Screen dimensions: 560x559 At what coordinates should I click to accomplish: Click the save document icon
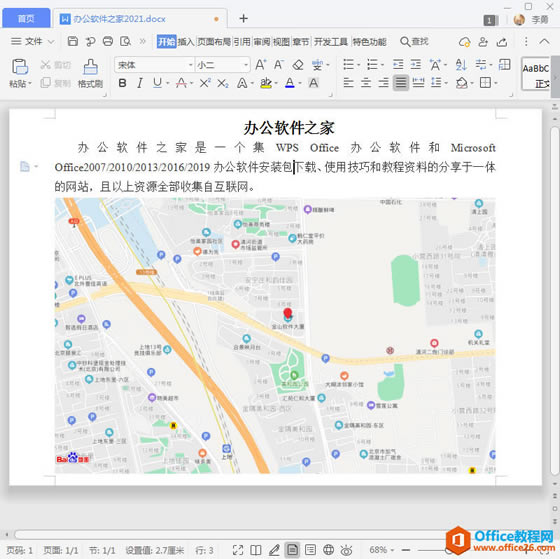[72, 41]
